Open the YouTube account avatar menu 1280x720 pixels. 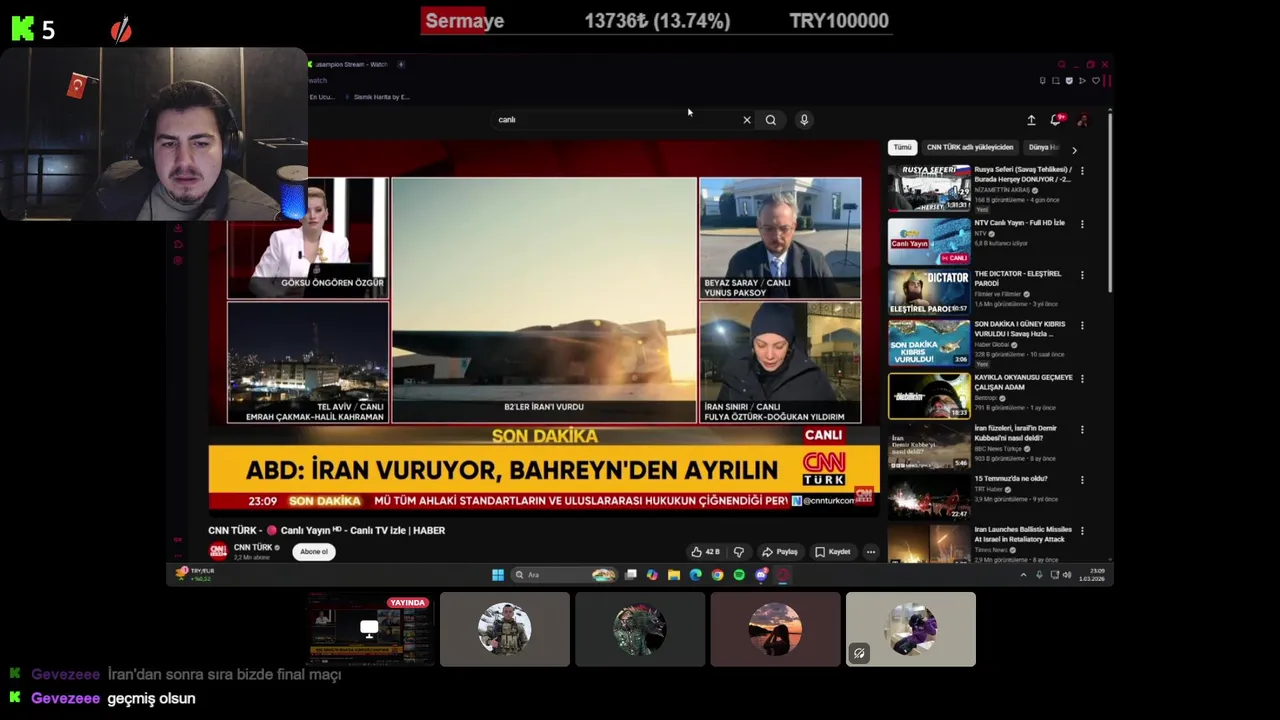tap(1082, 120)
